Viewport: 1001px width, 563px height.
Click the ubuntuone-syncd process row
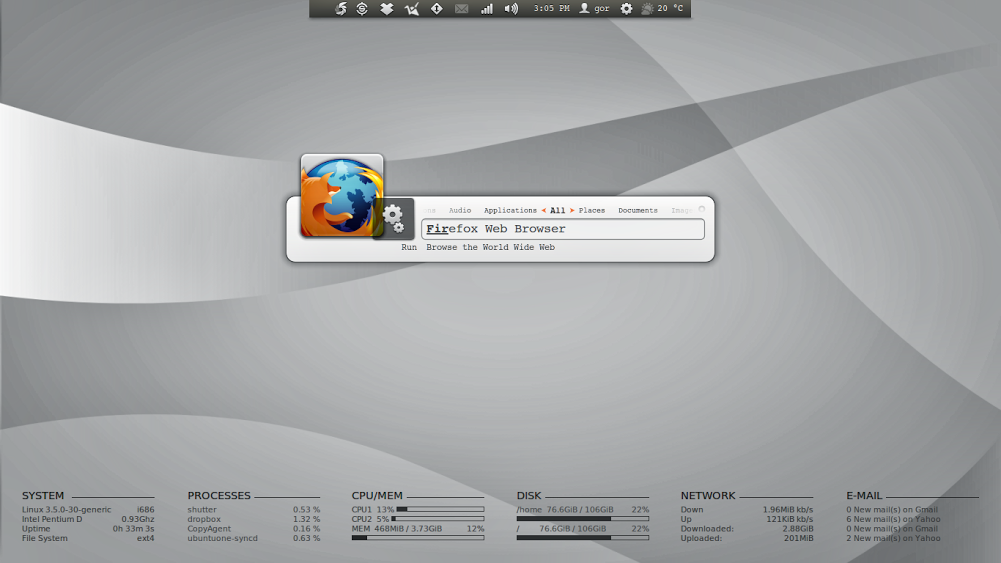253,538
